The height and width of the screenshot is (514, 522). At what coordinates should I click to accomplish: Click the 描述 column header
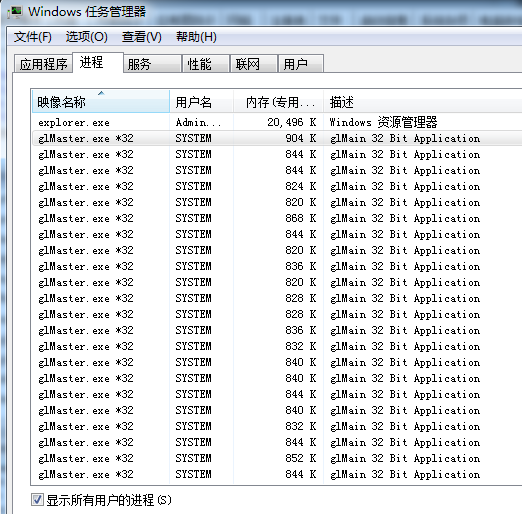coord(423,101)
